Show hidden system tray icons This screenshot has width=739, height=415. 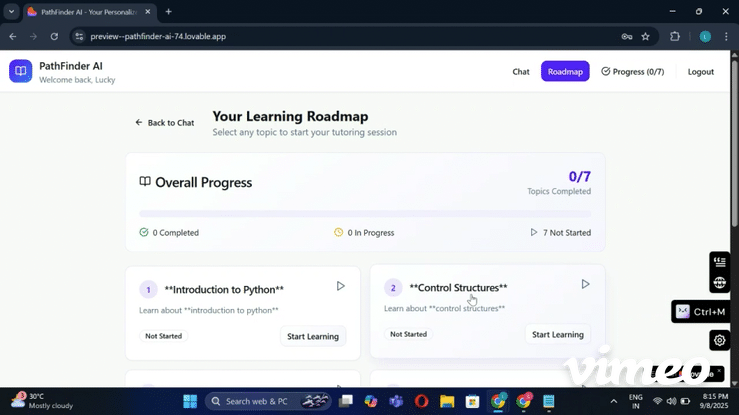[x=614, y=401]
